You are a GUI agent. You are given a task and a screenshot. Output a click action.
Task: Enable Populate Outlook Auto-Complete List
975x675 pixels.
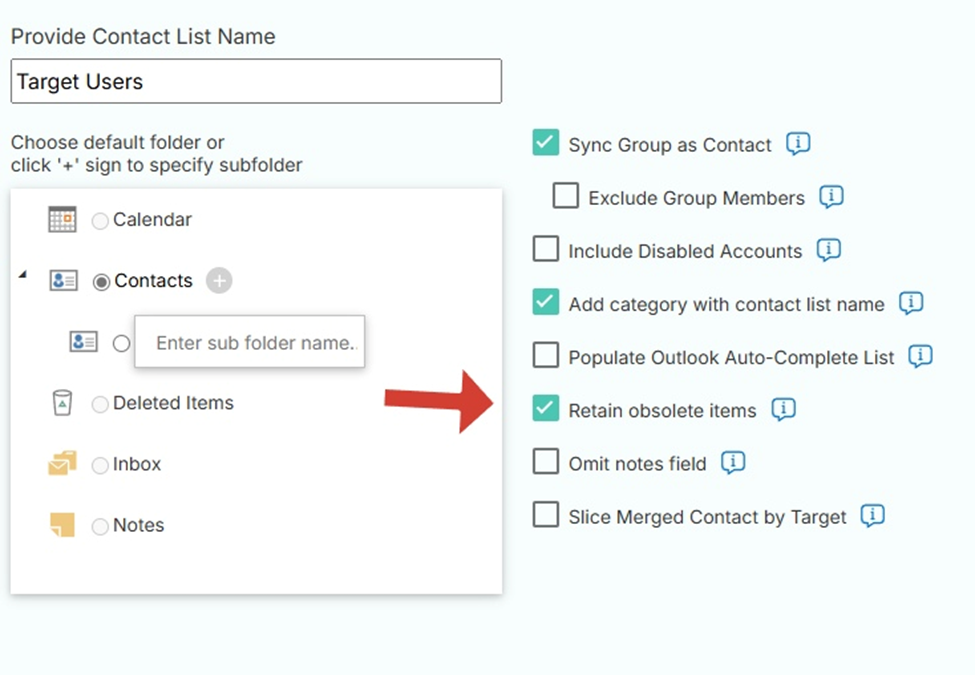point(545,355)
